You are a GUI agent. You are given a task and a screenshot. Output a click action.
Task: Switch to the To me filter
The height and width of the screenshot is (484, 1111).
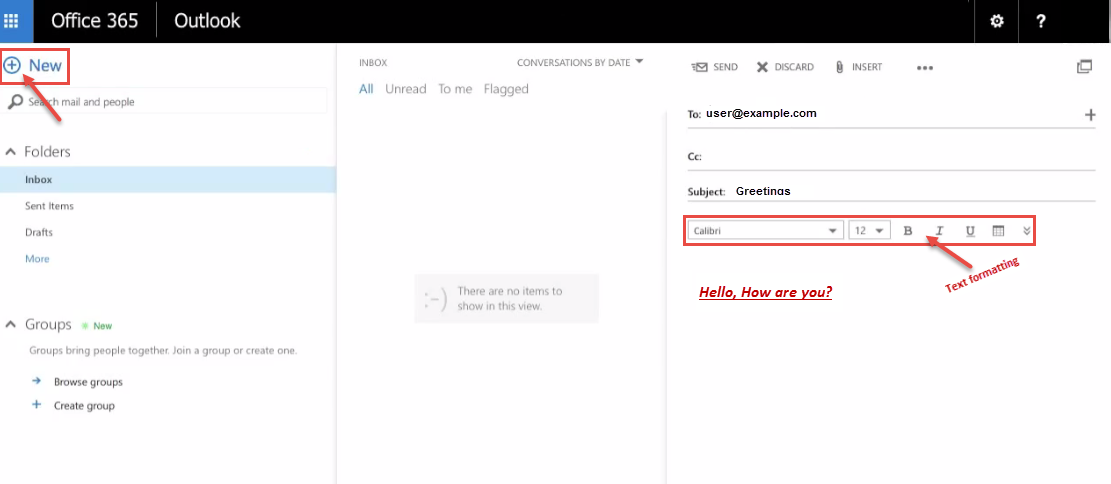click(455, 89)
